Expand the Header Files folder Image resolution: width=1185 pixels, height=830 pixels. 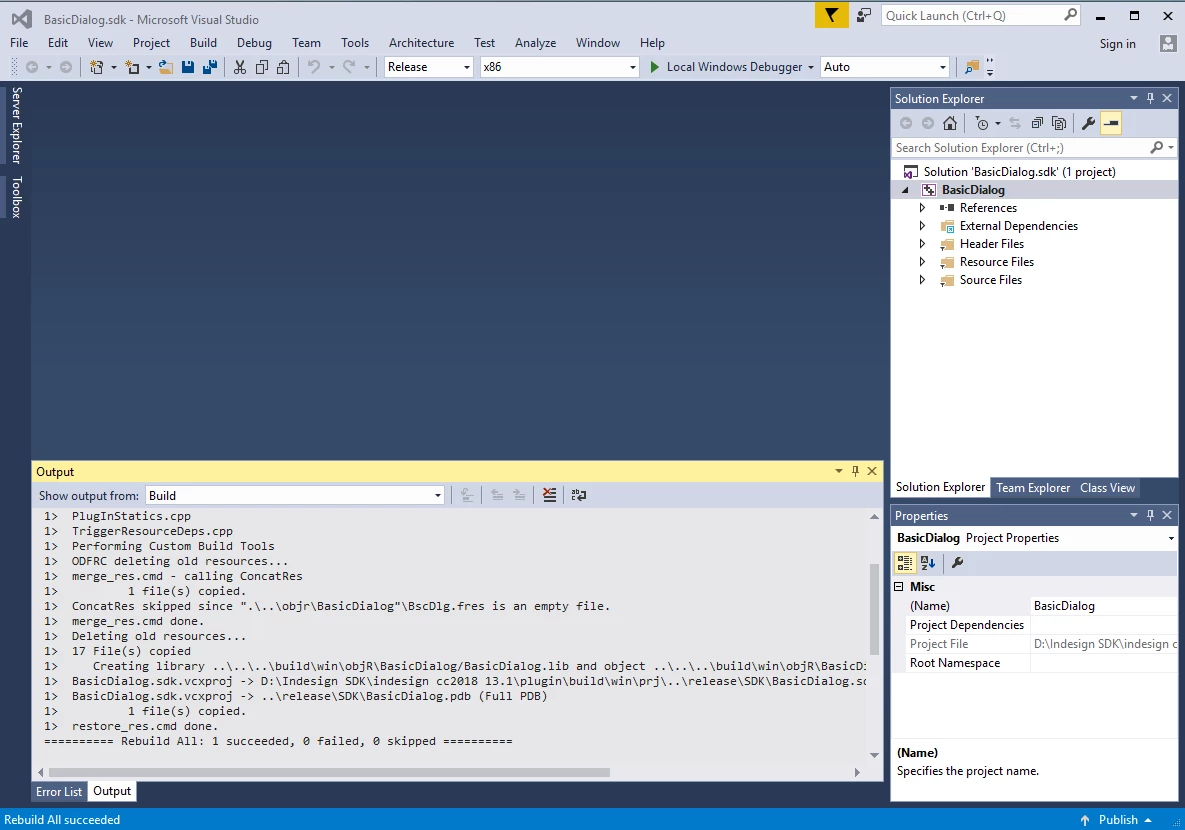tap(922, 244)
